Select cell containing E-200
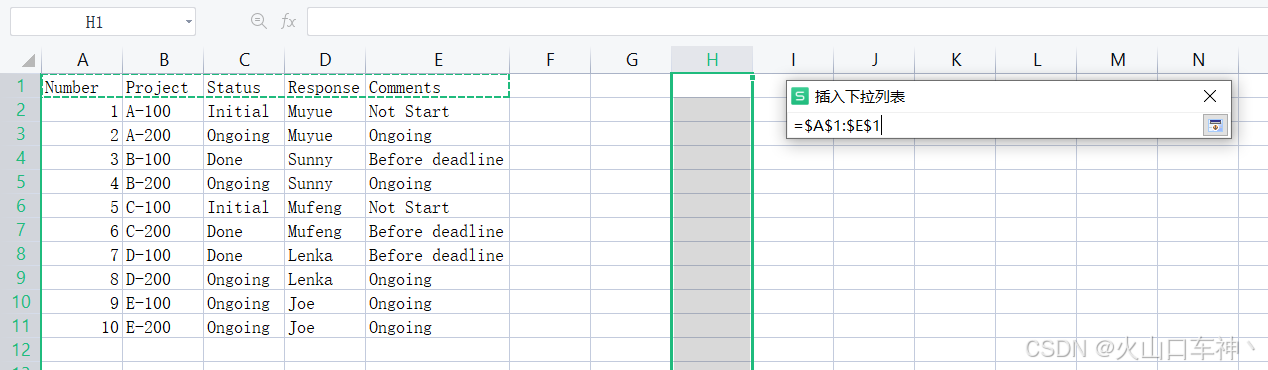1268x370 pixels. click(x=164, y=327)
